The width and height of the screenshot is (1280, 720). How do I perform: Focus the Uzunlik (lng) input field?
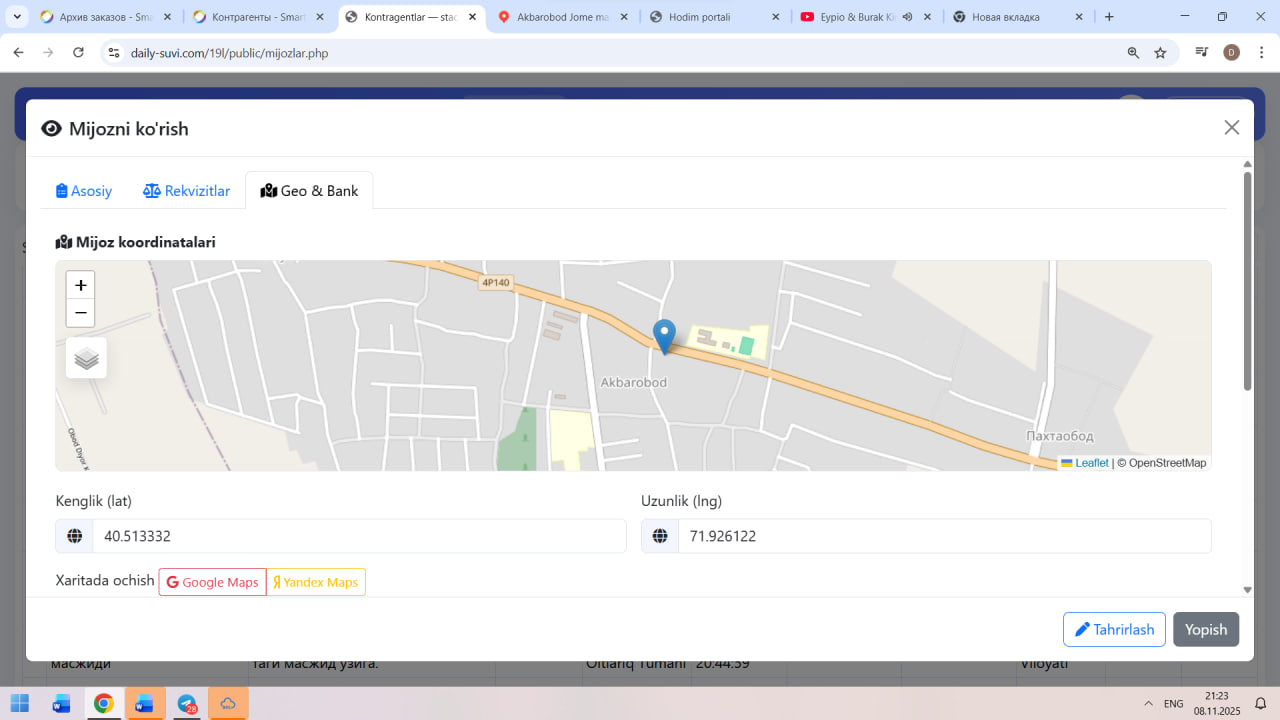pos(945,536)
